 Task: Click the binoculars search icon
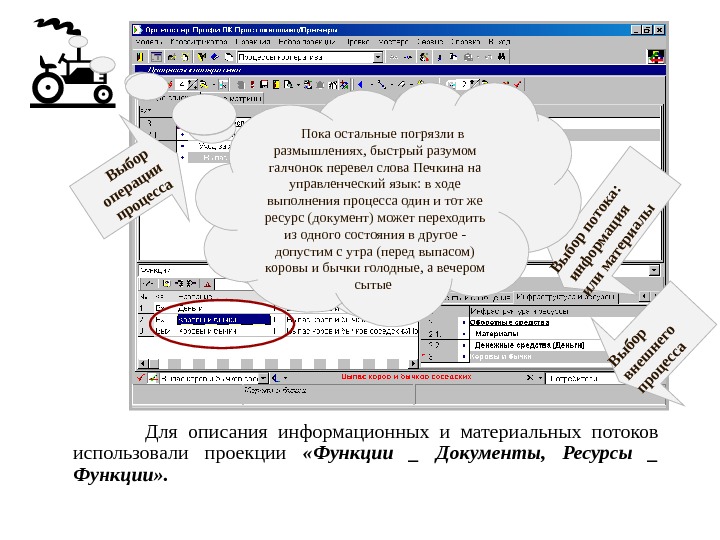[x=501, y=57]
